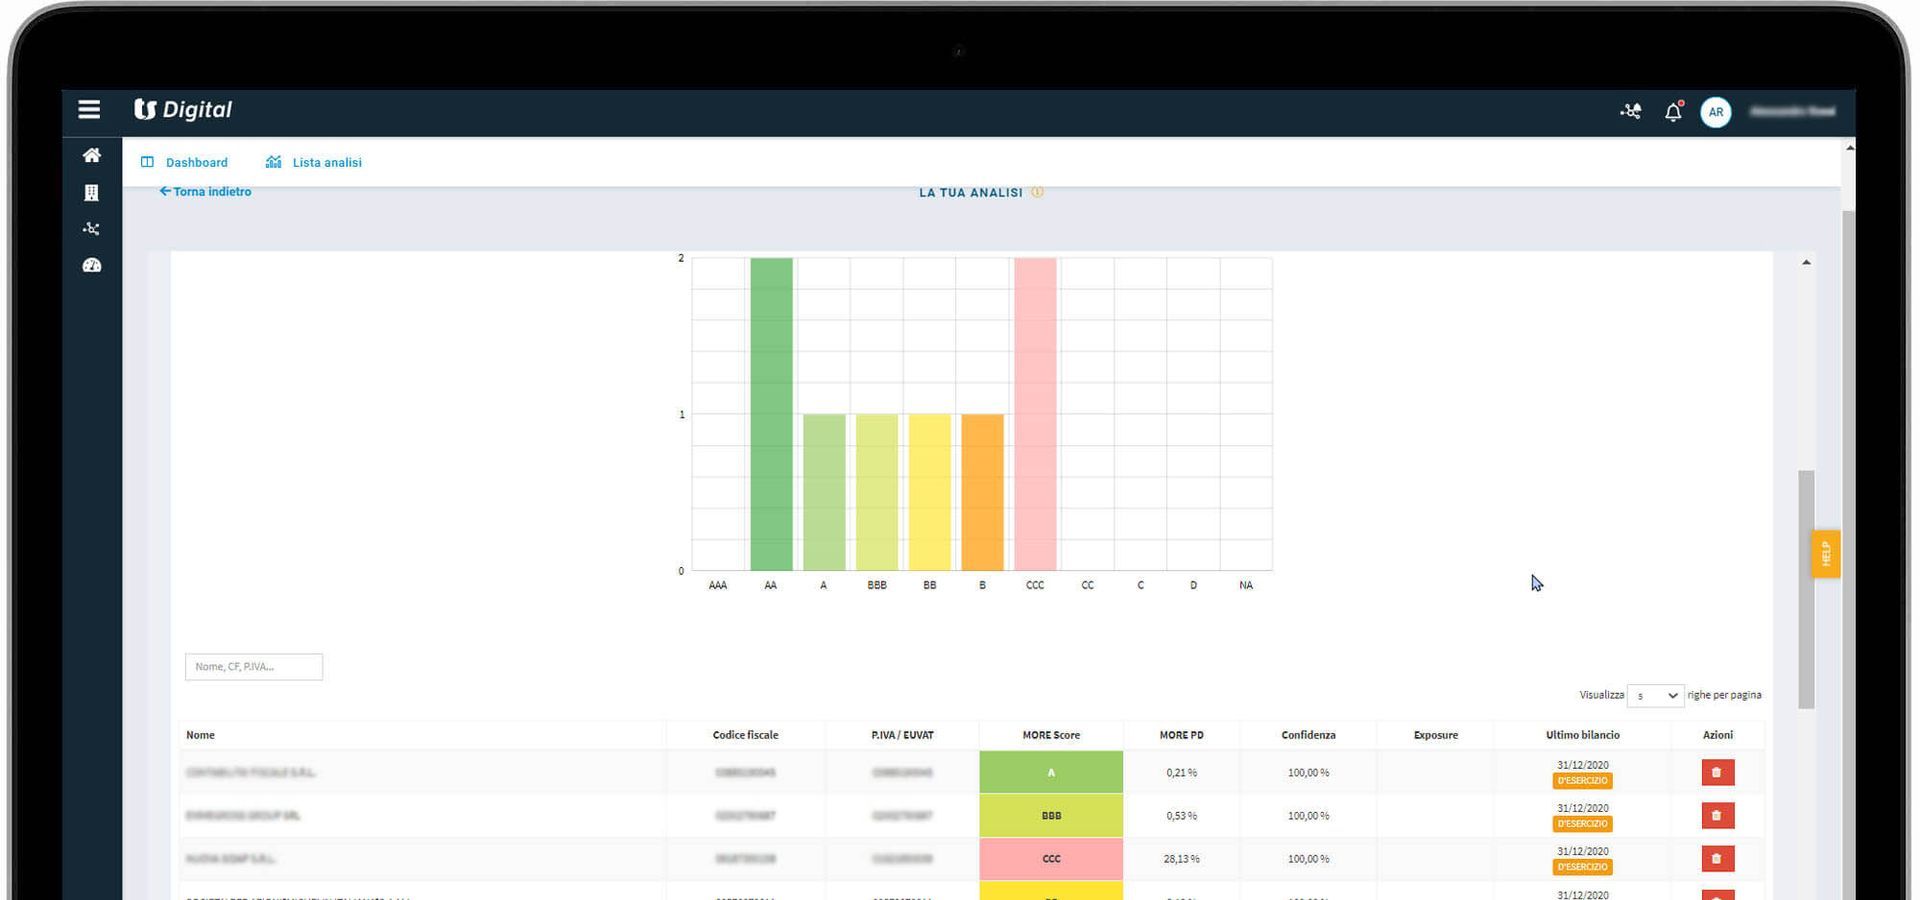Go back via Torna indietro link

coord(205,191)
